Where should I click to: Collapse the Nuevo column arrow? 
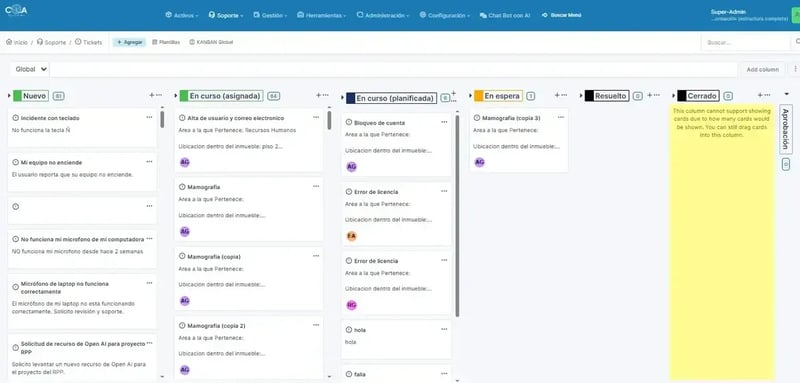[9, 95]
